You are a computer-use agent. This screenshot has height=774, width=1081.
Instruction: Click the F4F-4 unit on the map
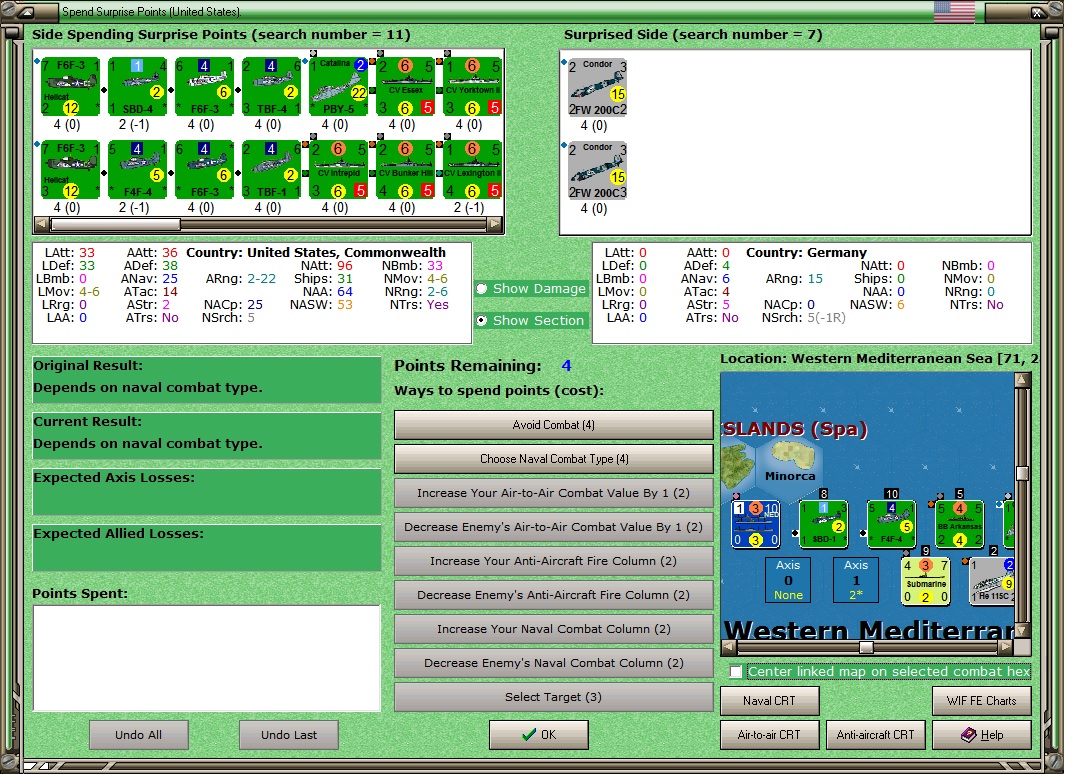click(x=891, y=525)
